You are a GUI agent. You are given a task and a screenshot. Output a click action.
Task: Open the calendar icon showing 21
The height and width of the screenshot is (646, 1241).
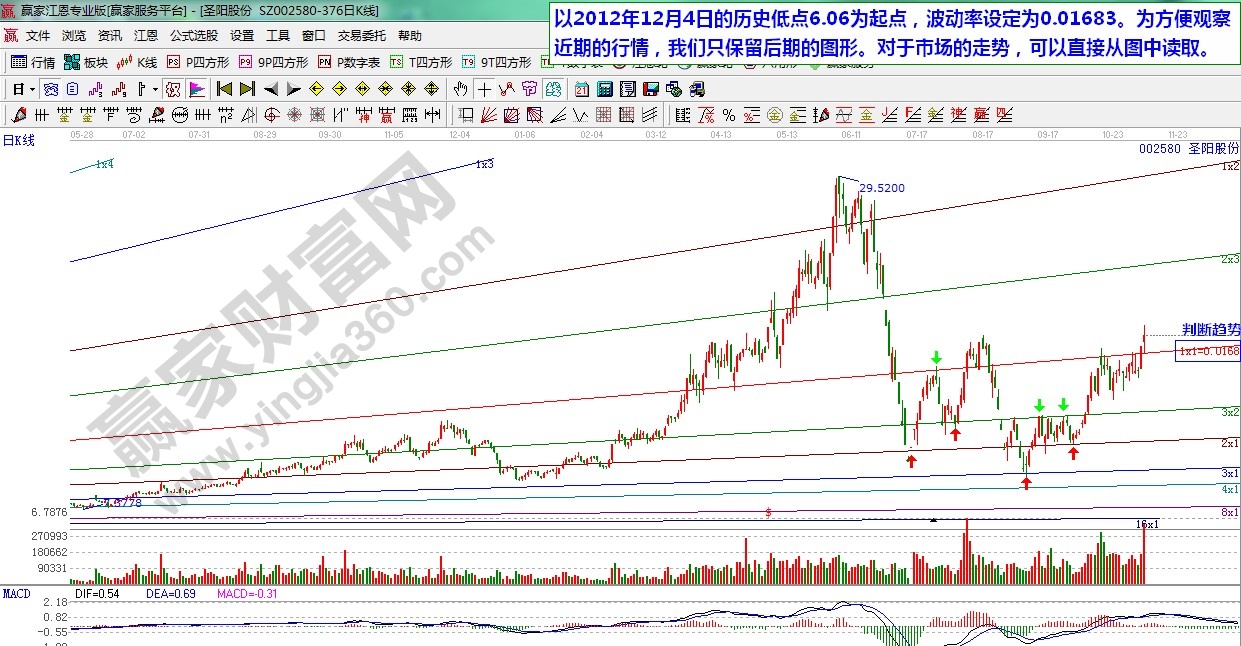coord(581,89)
